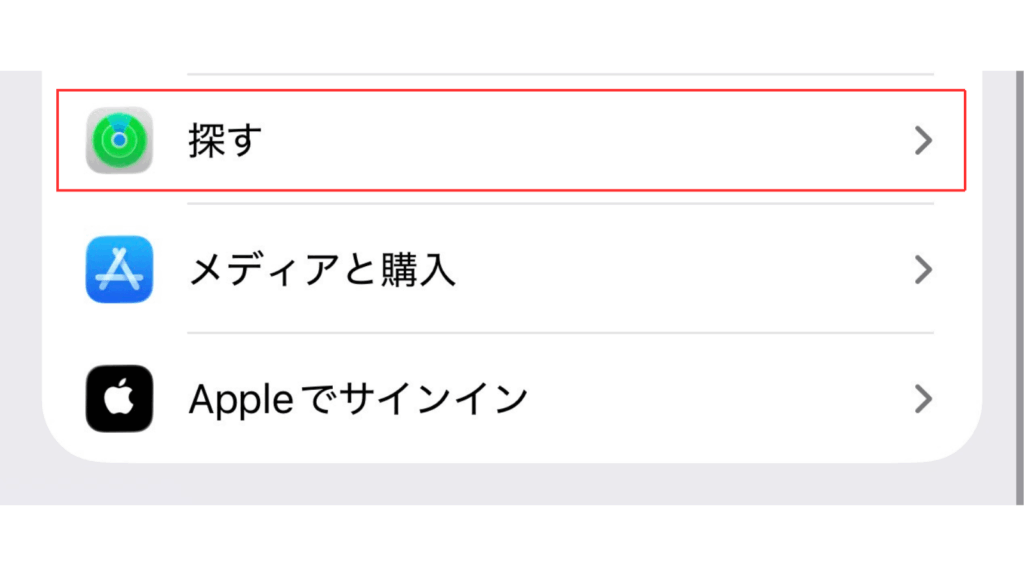Screen dimensions: 1024x576
Task: Tap the chevron next to Apple でサインイン
Action: [922, 400]
